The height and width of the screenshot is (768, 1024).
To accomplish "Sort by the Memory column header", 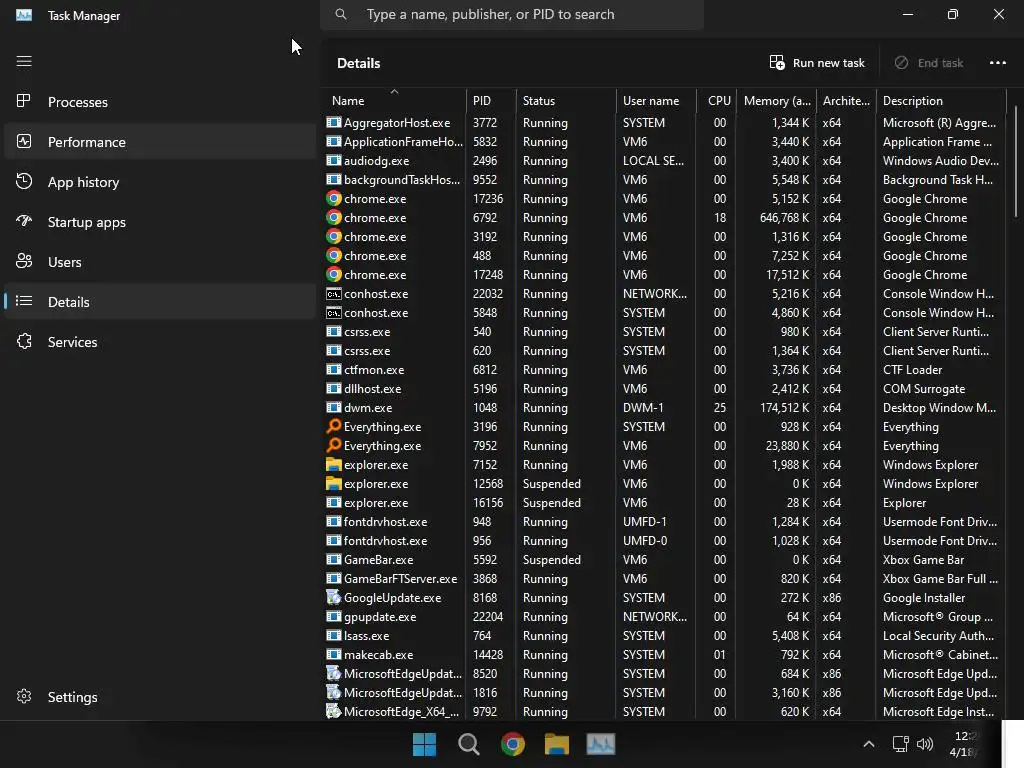I will 776,101.
